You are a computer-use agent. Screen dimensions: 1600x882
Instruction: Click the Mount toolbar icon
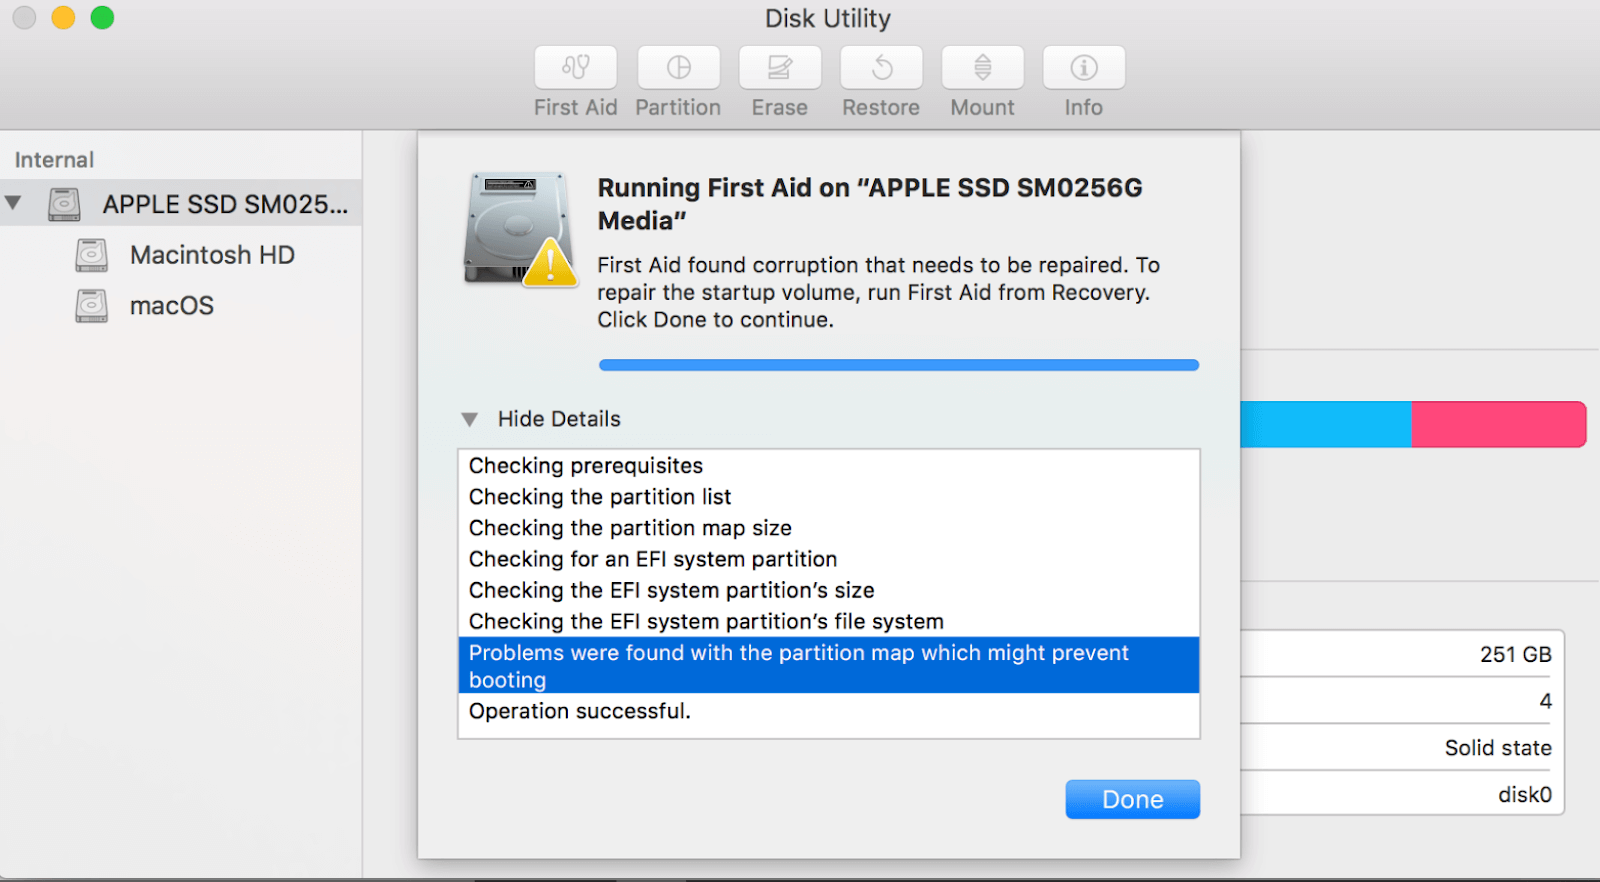(982, 67)
